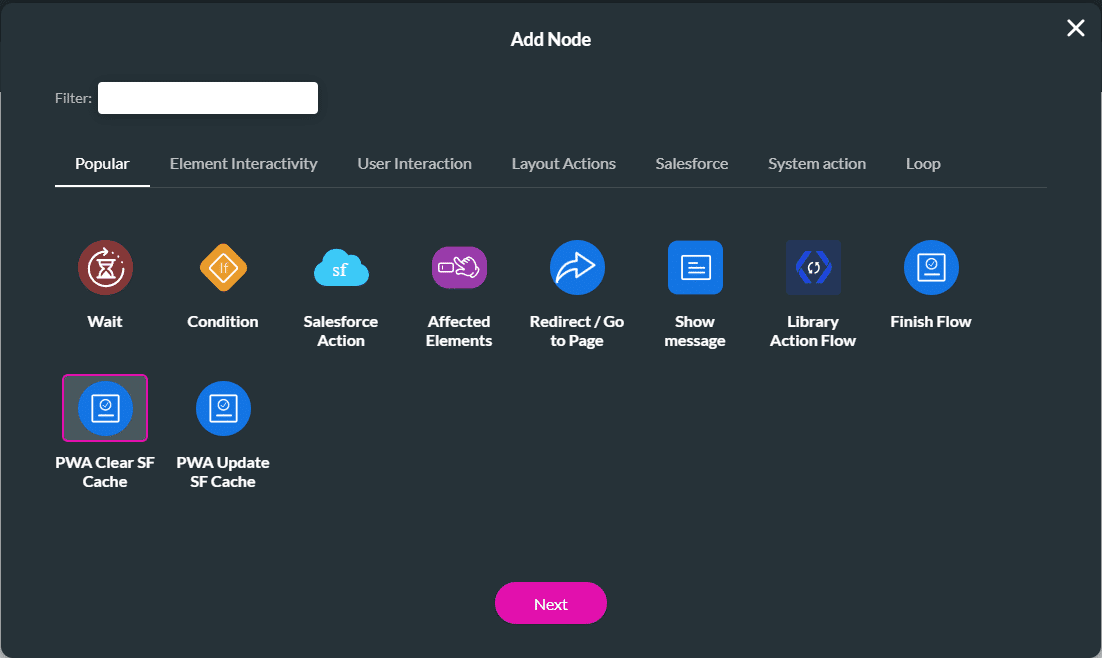Open the Element Interactivity tab
The height and width of the screenshot is (658, 1102).
243,164
